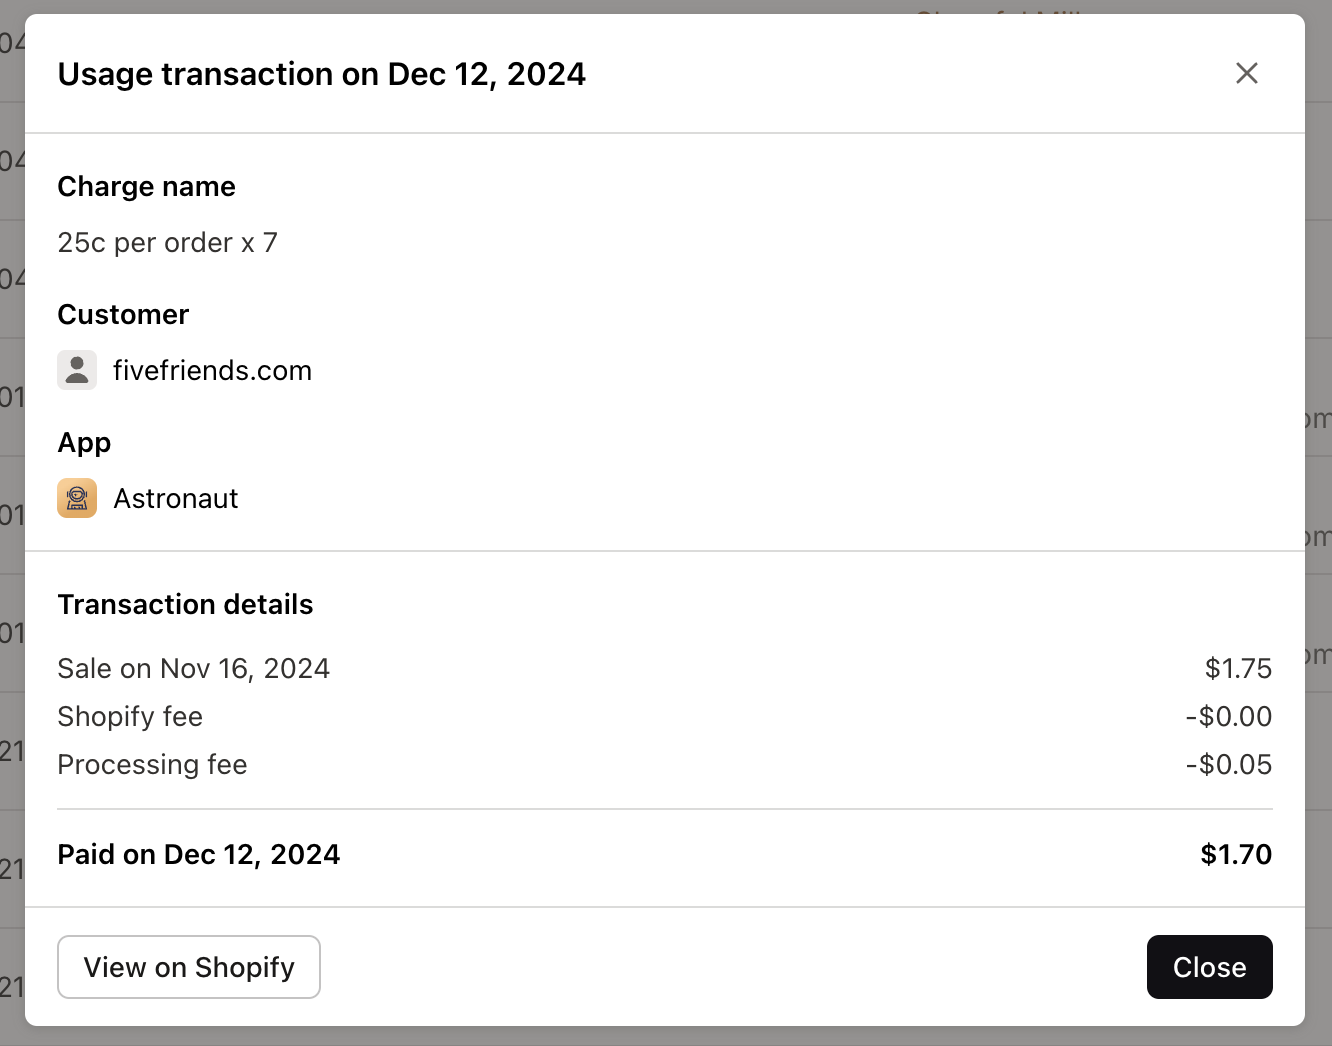Select the charge name '25c per order x 7'
The height and width of the screenshot is (1046, 1332).
click(168, 242)
